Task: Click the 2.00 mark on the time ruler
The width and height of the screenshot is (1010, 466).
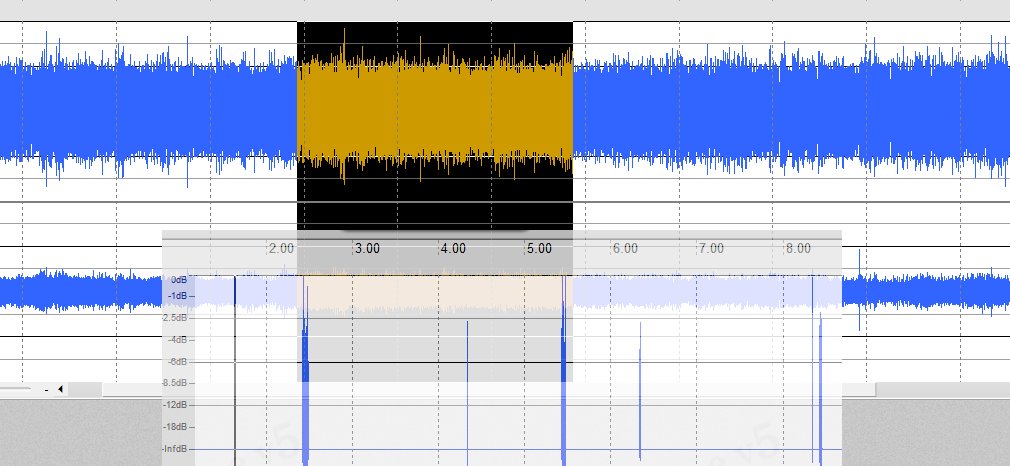Action: pyautogui.click(x=281, y=248)
